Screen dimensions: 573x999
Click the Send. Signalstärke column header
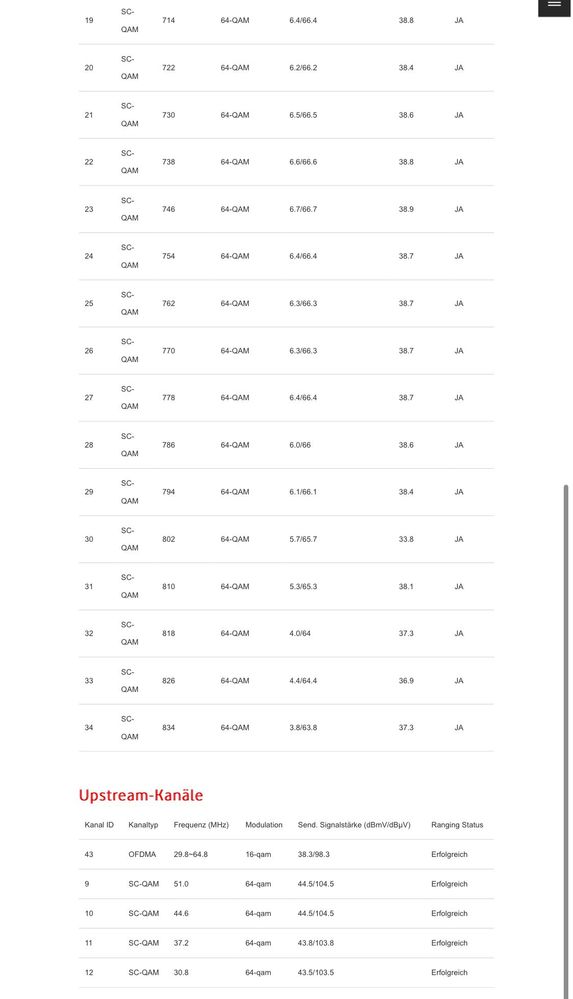[354, 824]
